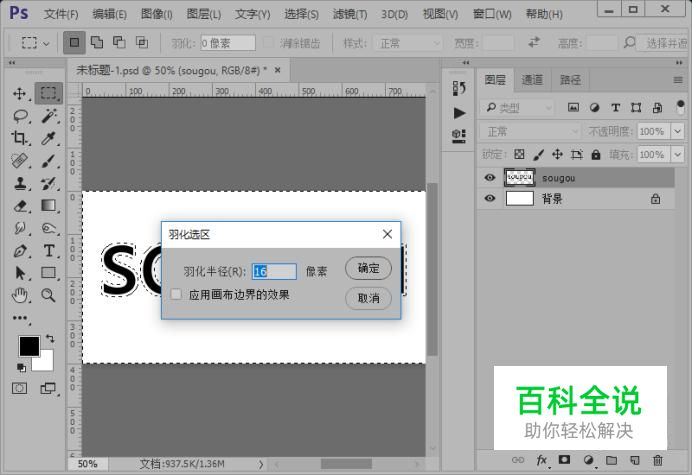Toggle pixel layer filter

[573, 107]
